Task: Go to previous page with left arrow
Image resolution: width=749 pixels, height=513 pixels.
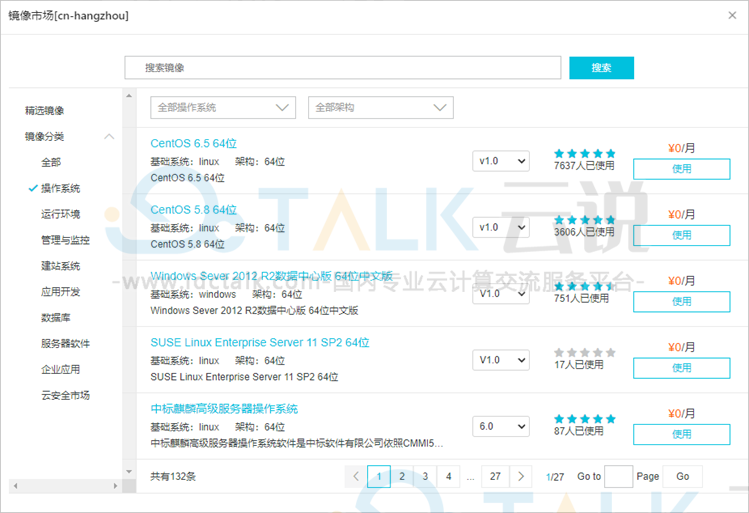Action: tap(356, 476)
